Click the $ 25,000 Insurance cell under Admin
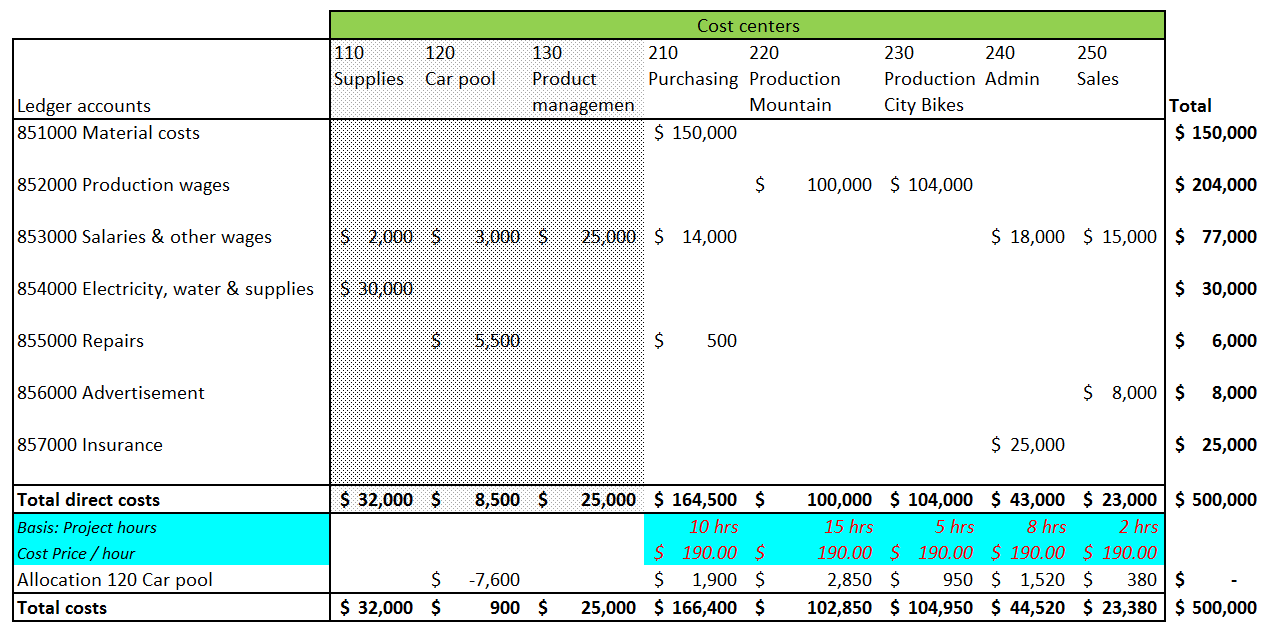 click(x=1028, y=445)
